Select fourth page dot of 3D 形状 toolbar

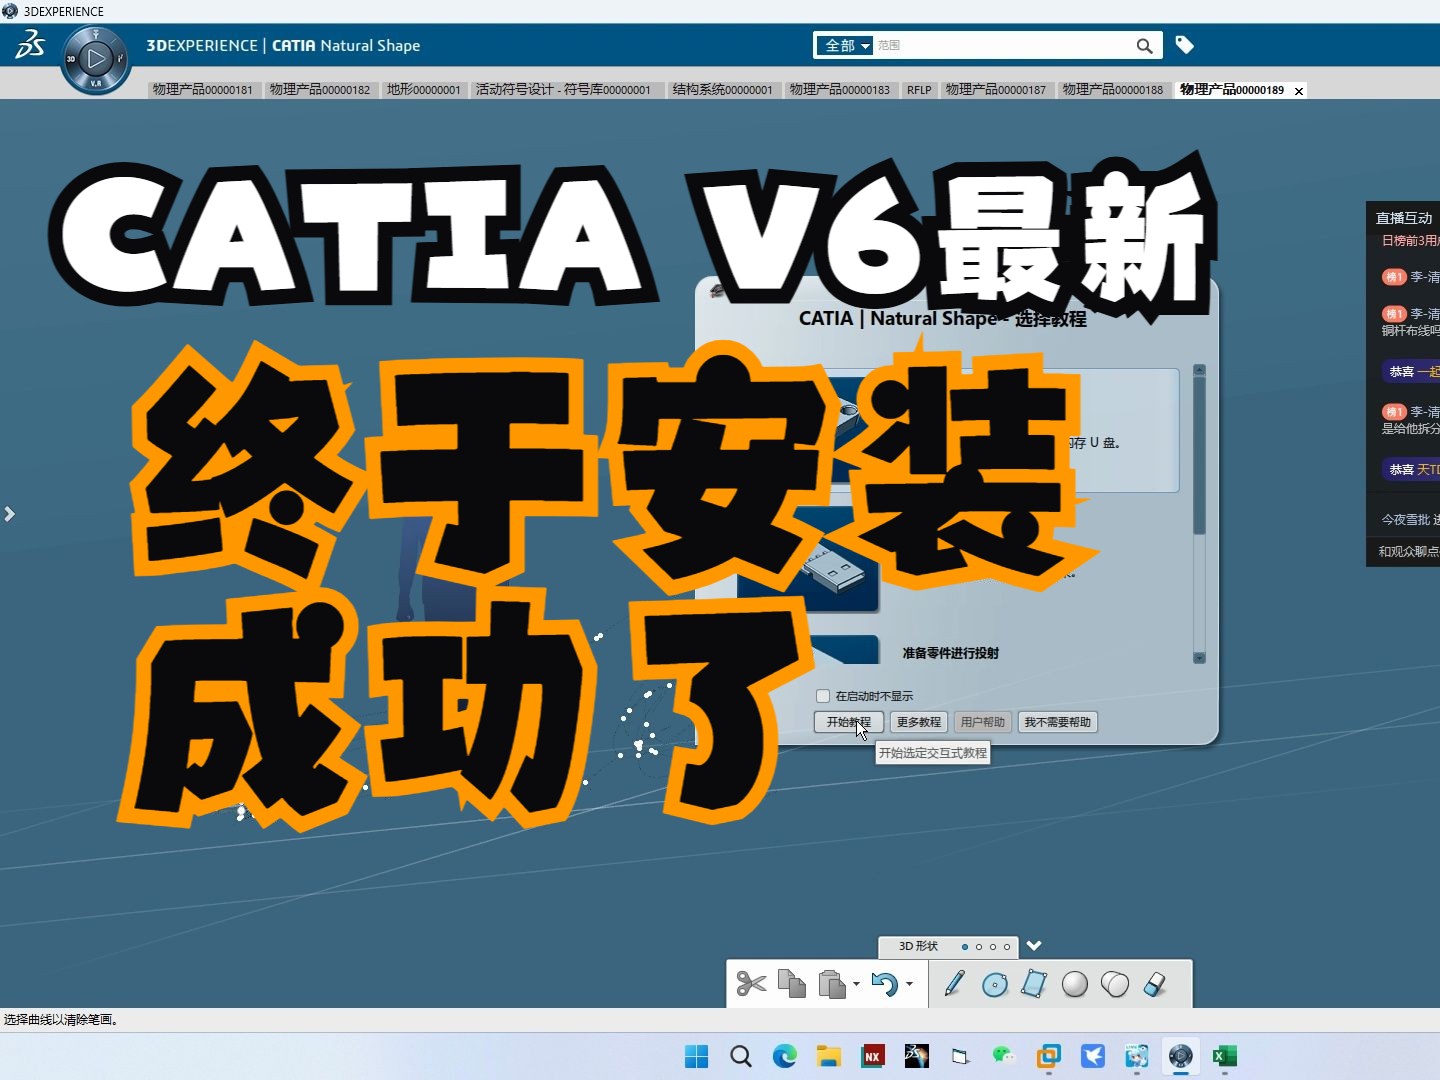1007,947
